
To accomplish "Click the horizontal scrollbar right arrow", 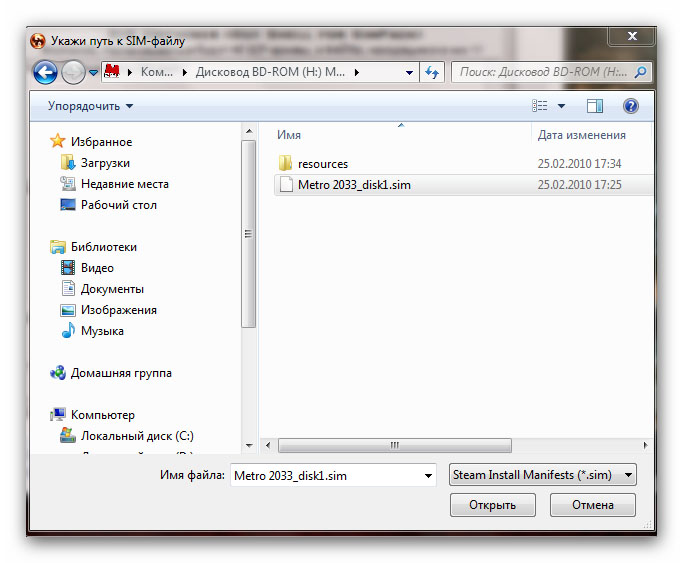I will tap(646, 445).
